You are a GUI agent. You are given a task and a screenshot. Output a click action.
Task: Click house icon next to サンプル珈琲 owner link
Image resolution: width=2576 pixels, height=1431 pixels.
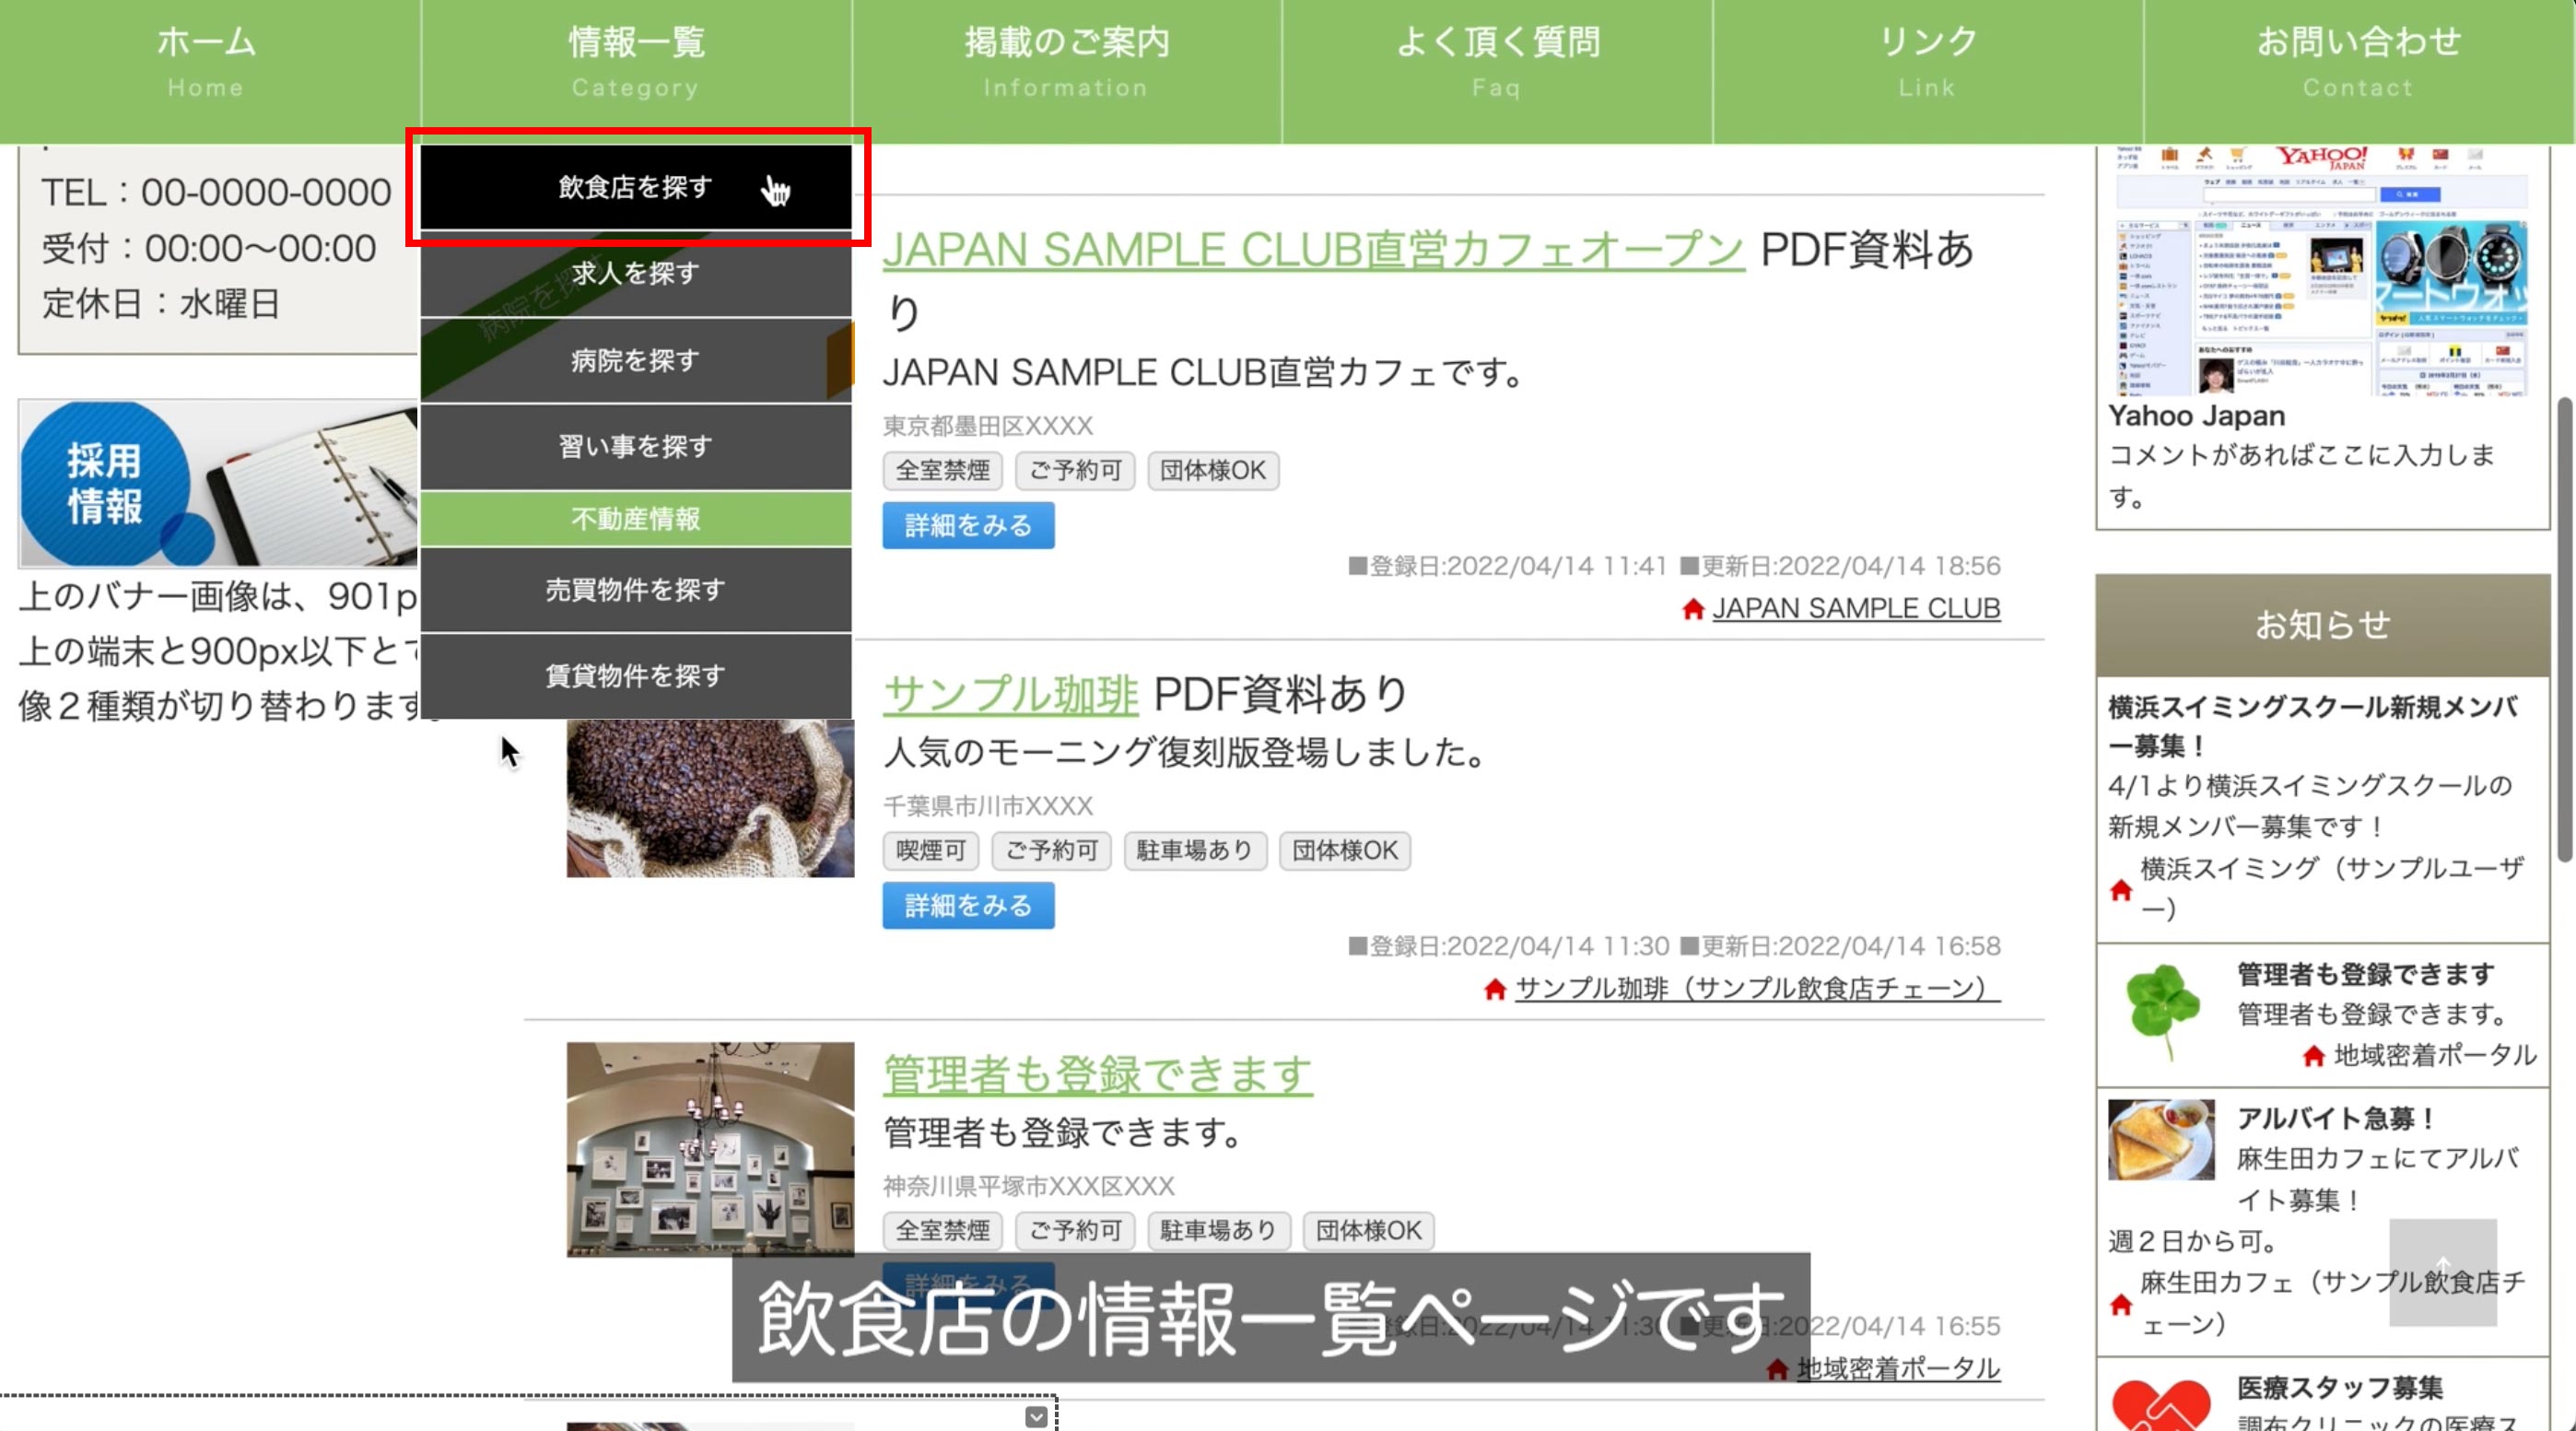1494,989
